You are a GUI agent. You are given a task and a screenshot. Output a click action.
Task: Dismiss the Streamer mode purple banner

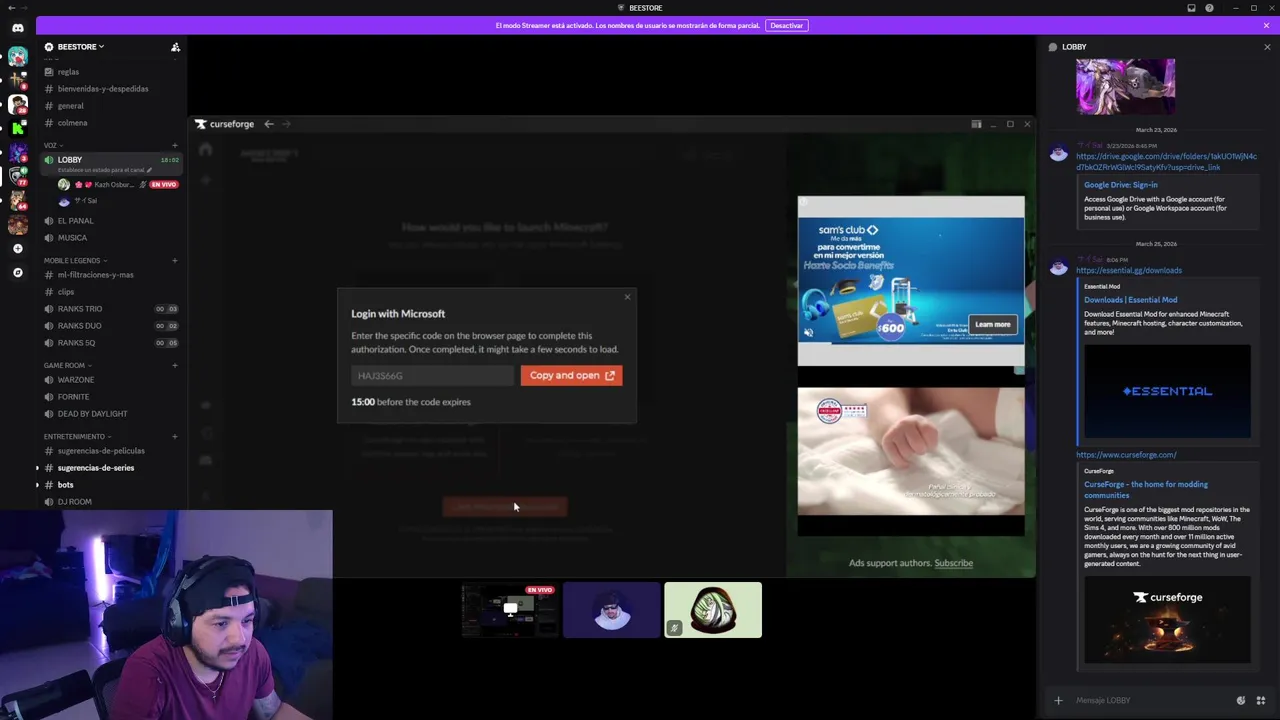[1266, 25]
